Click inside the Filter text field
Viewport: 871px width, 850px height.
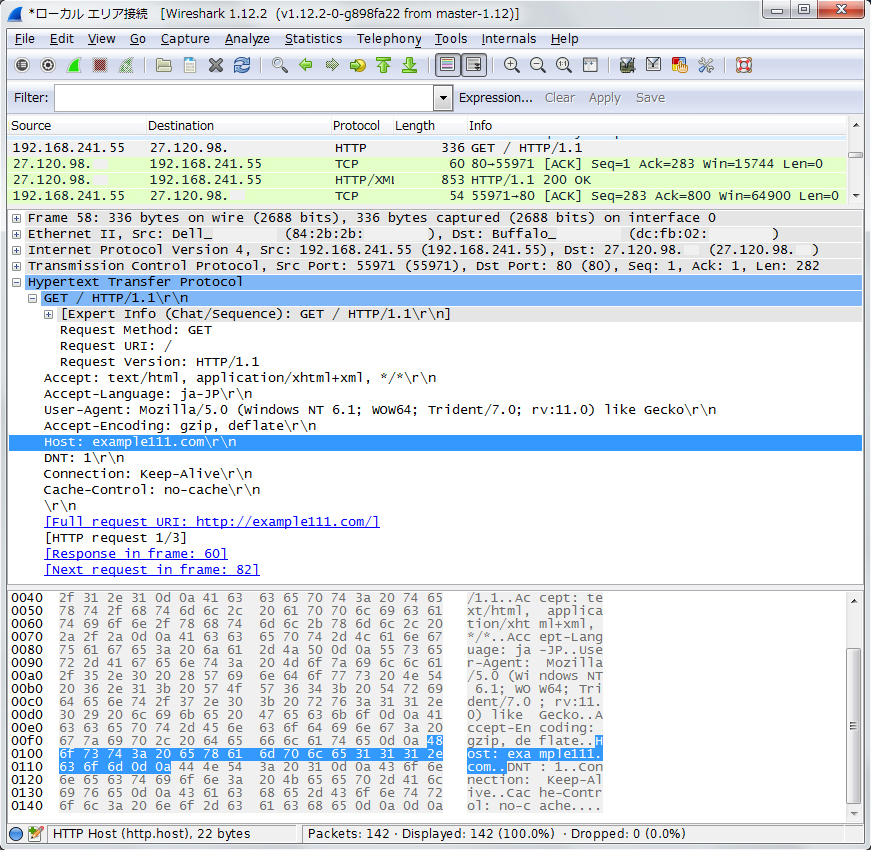(243, 98)
